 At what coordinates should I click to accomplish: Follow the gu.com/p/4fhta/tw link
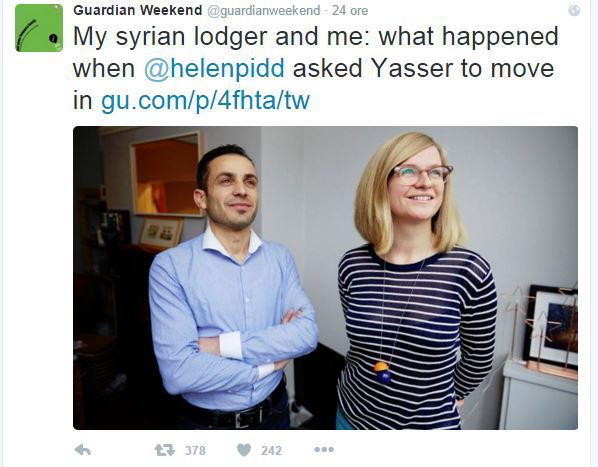[x=206, y=101]
